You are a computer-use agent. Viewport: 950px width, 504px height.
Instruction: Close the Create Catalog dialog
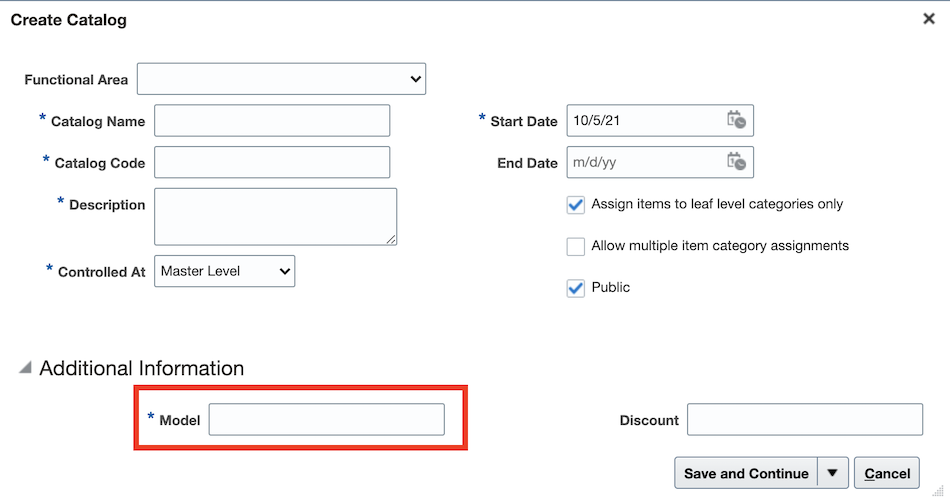929,19
